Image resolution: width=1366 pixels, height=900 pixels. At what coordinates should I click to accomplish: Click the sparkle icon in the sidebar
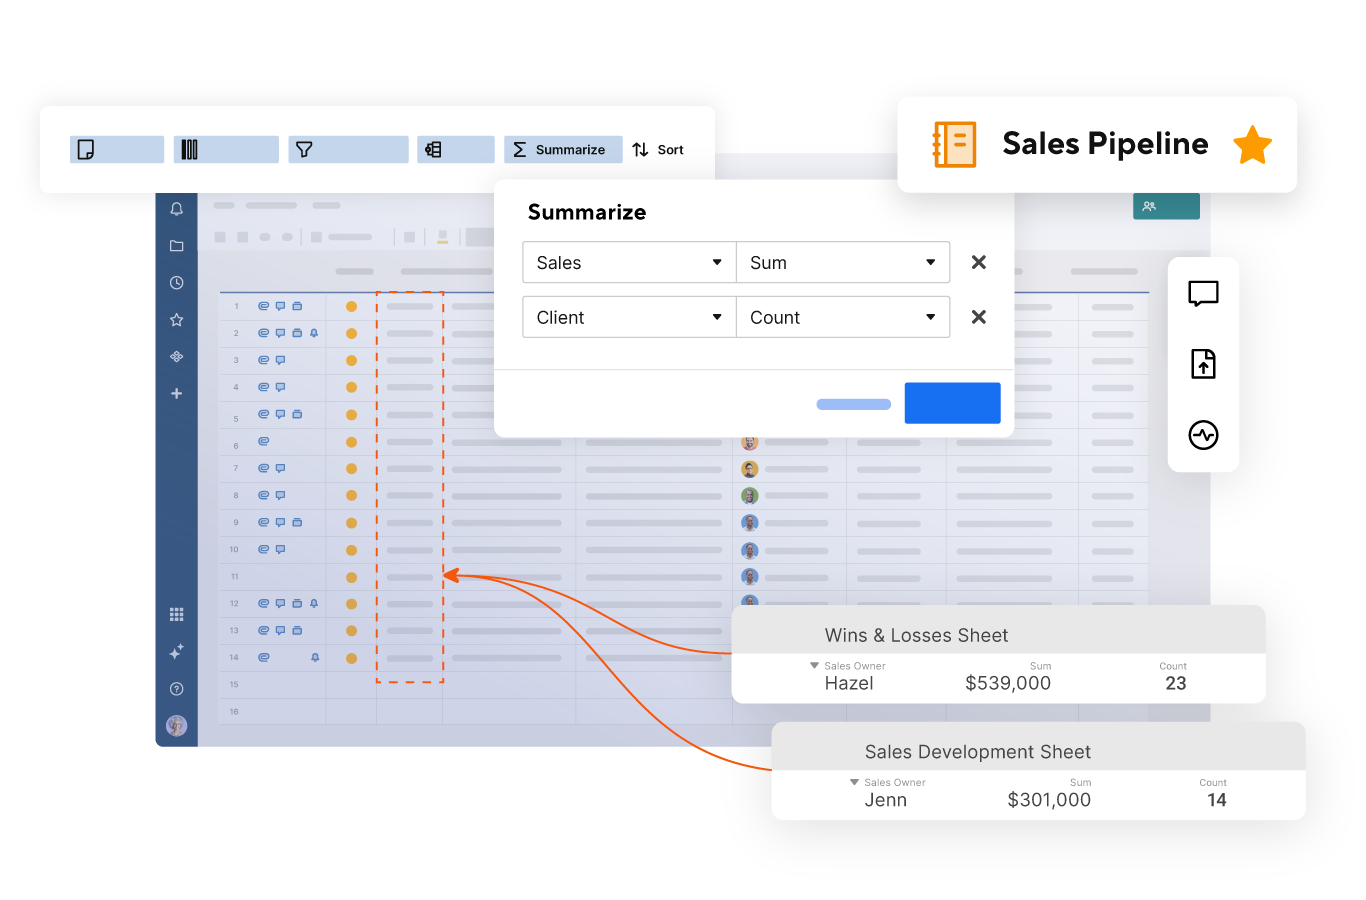(x=177, y=652)
